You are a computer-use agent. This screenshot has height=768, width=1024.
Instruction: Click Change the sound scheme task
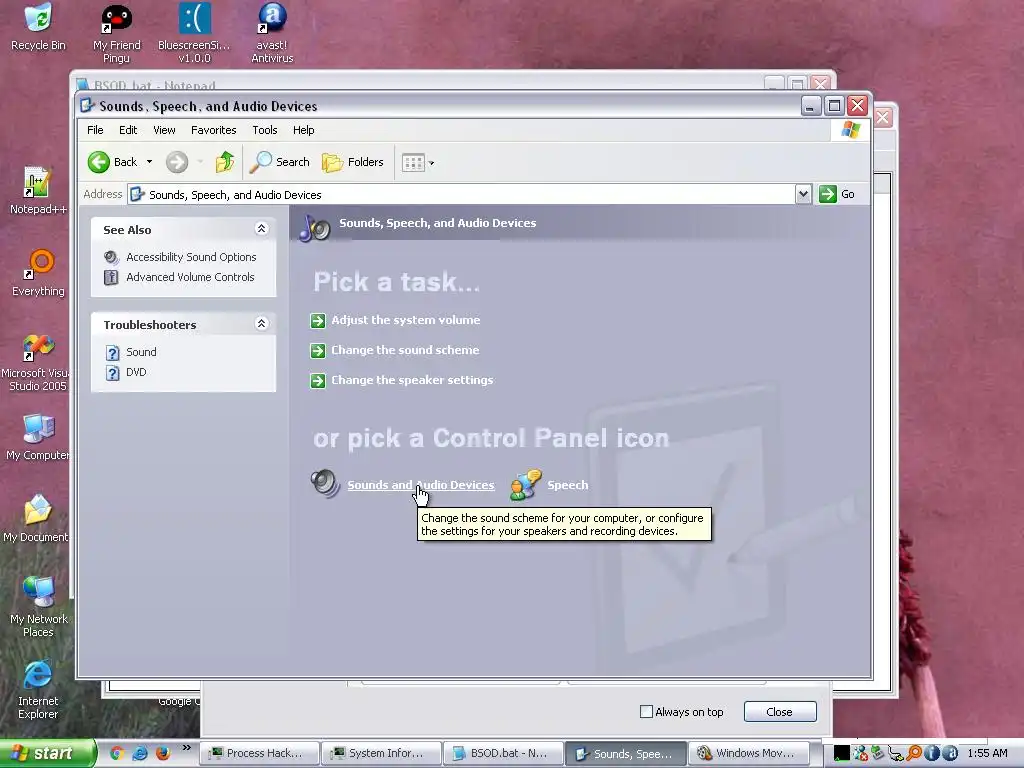405,350
